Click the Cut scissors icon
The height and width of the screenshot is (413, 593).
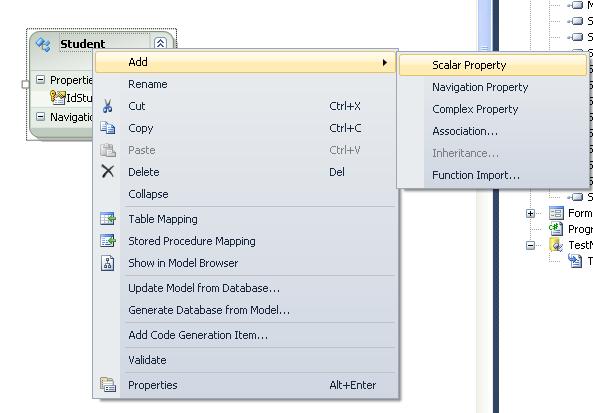point(107,106)
